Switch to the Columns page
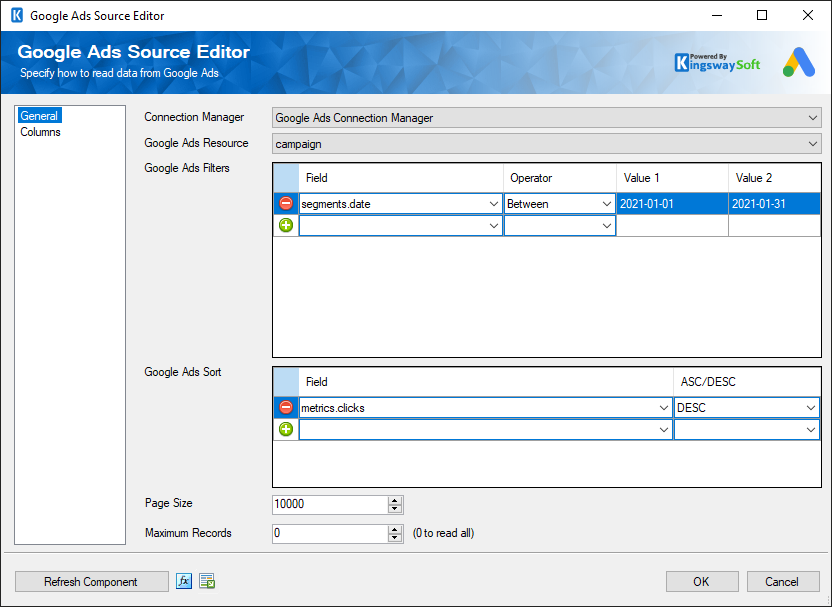Image resolution: width=832 pixels, height=607 pixels. [x=40, y=132]
